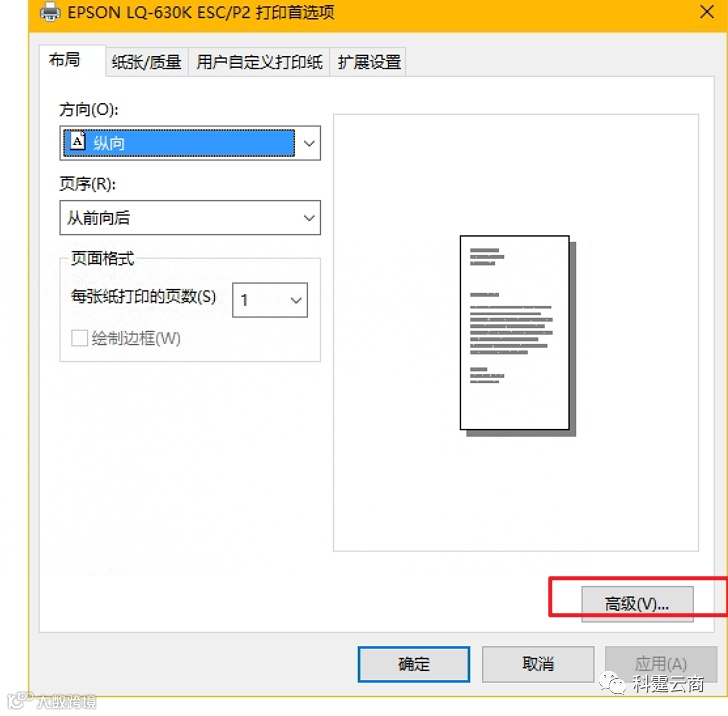Open the 扩展设置 tab
The height and width of the screenshot is (716, 728).
pyautogui.click(x=369, y=62)
